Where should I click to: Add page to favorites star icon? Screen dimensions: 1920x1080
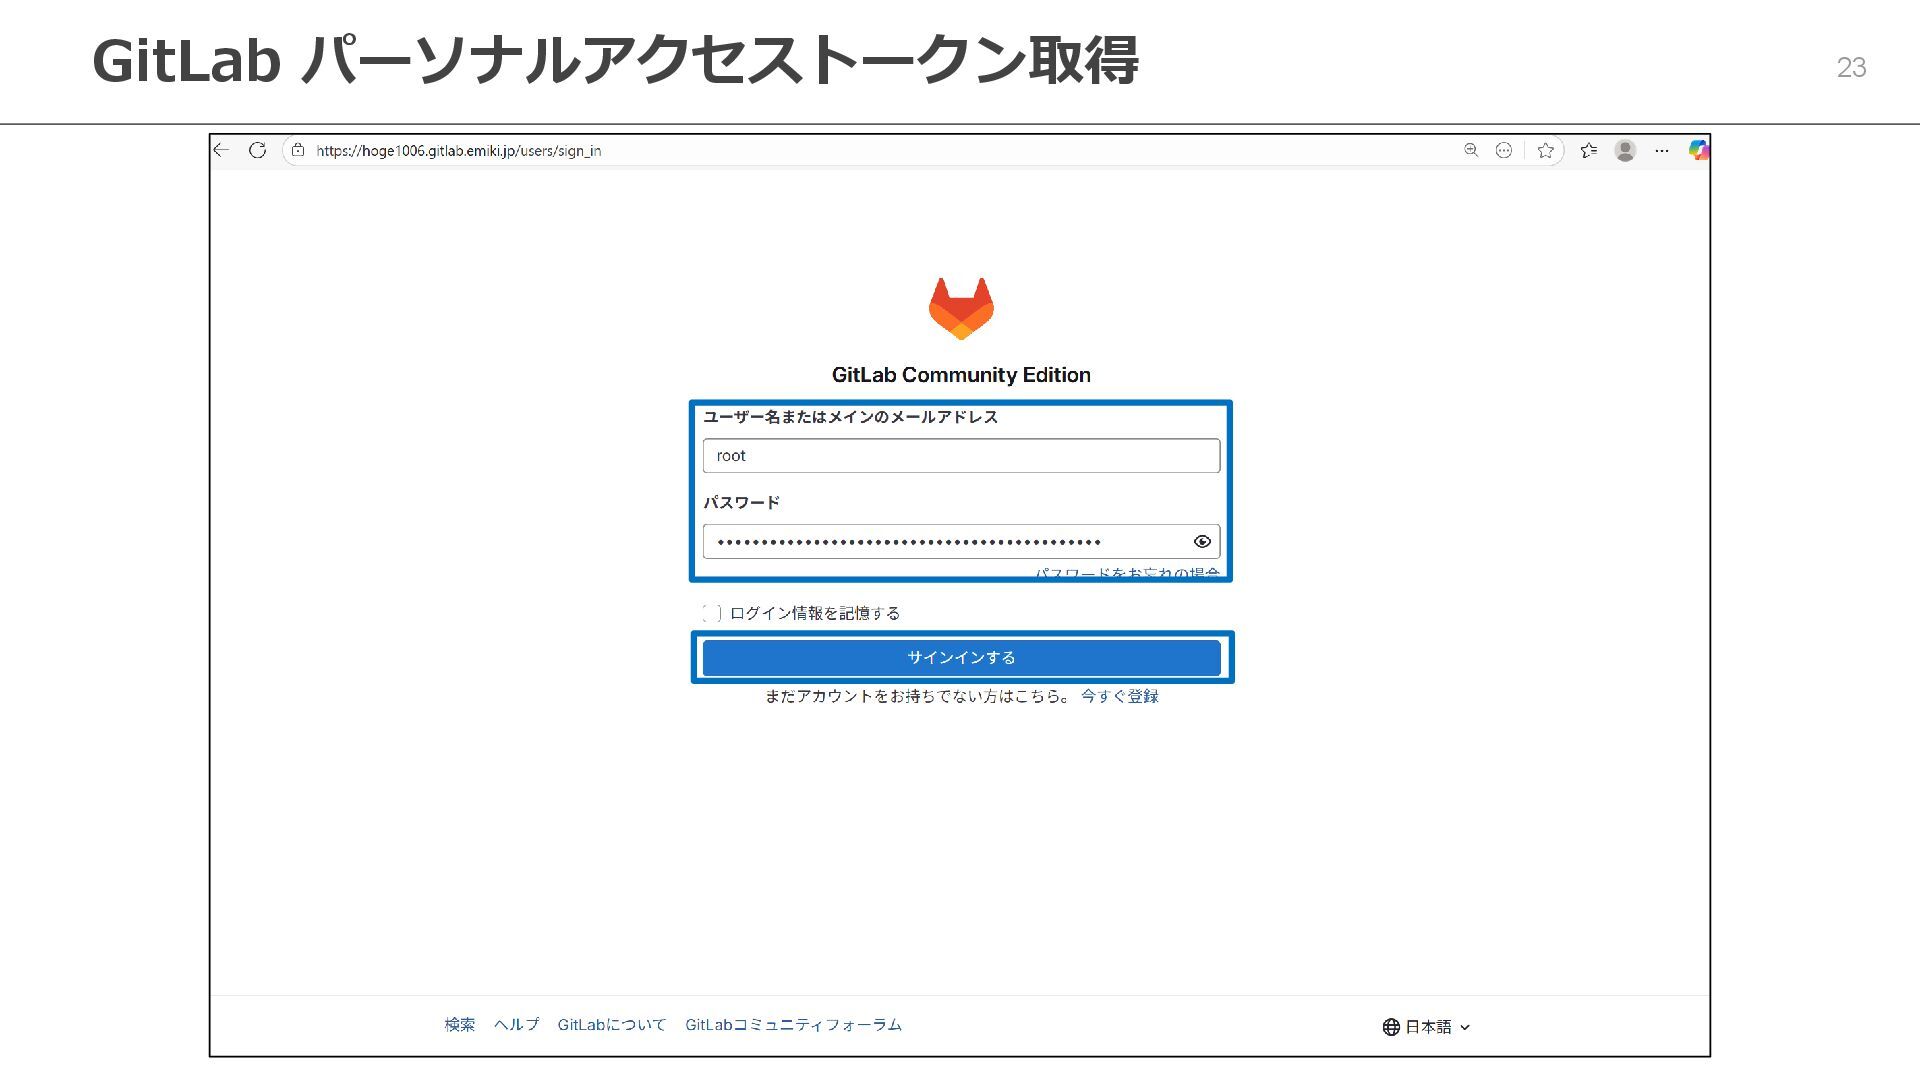click(1546, 150)
